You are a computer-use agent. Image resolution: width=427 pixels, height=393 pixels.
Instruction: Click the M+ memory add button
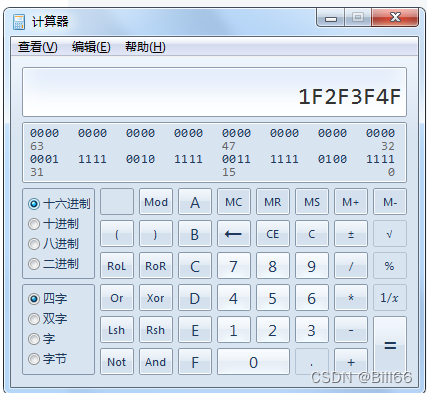tap(351, 202)
